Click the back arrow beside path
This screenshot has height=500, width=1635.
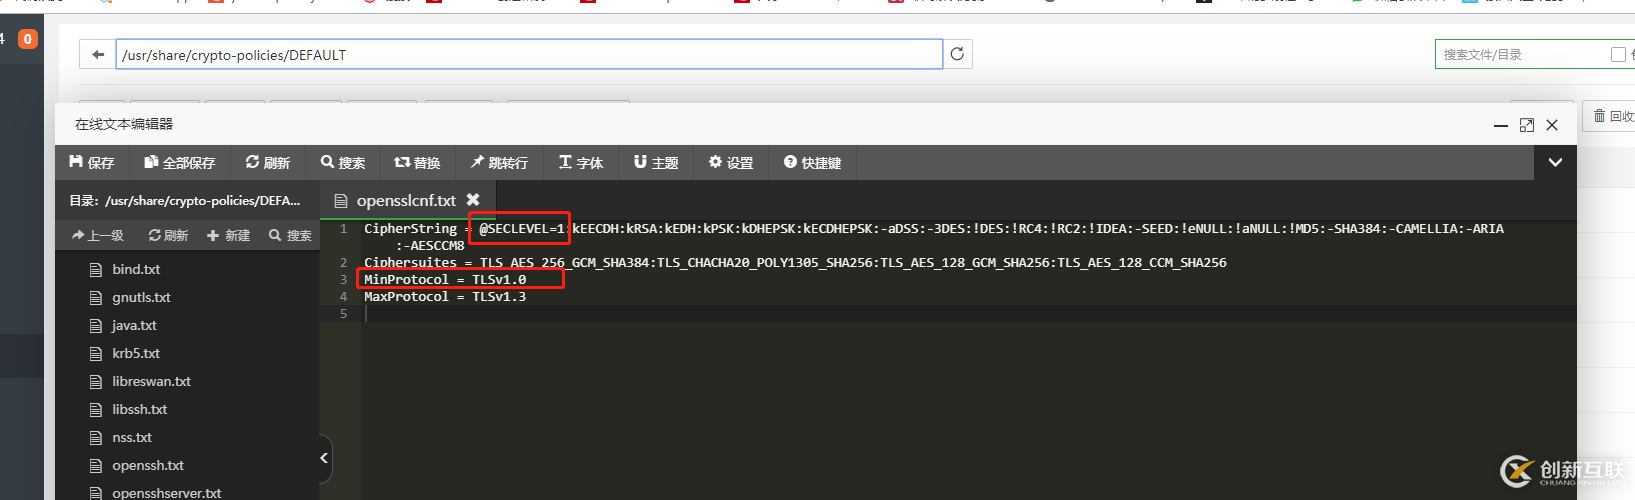tap(97, 54)
